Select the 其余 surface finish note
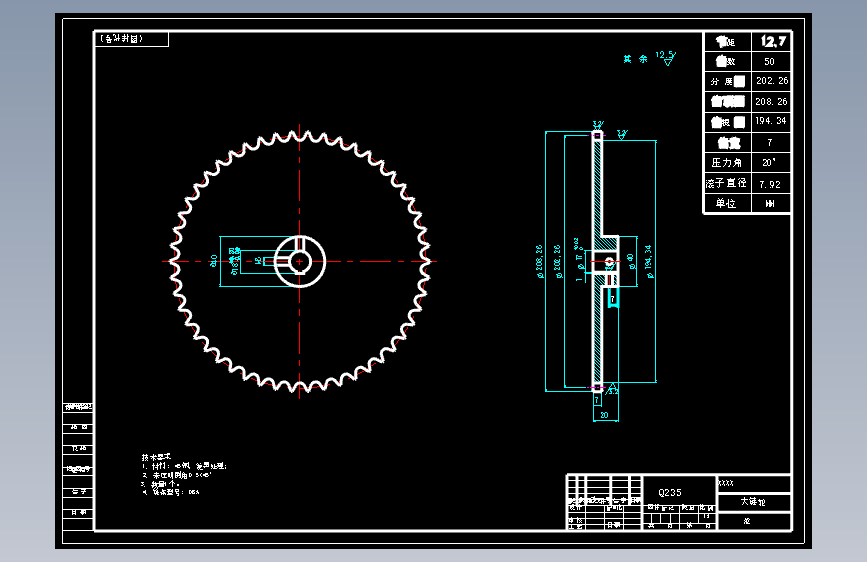 click(635, 59)
